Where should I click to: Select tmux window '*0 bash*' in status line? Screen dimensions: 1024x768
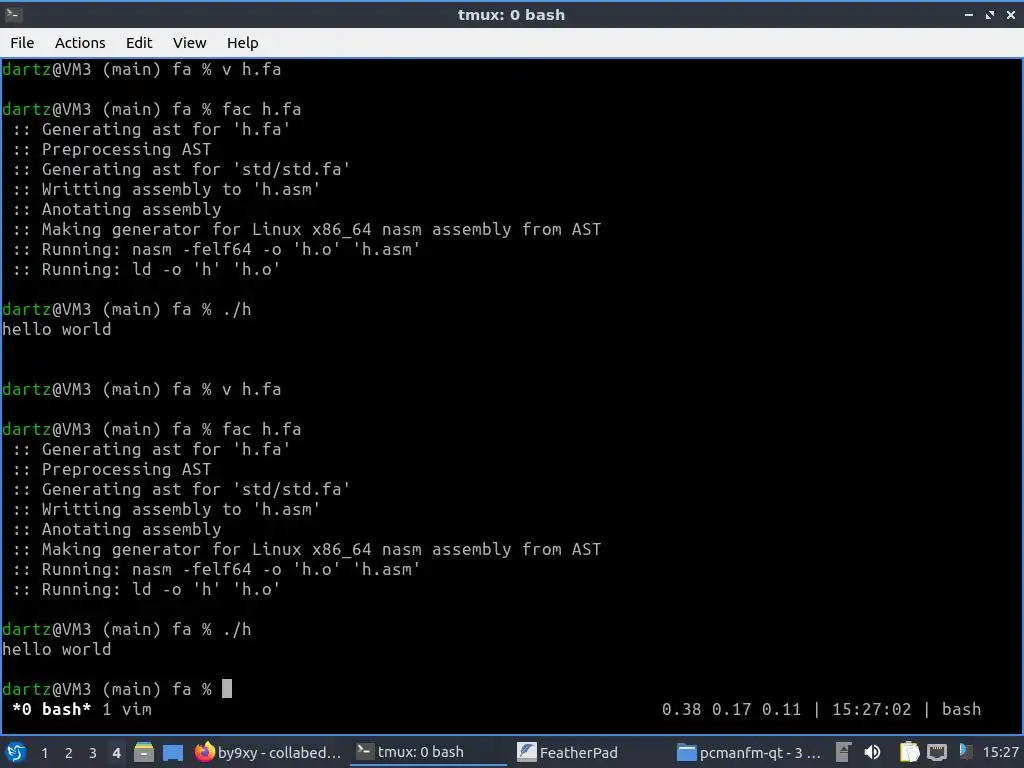click(52, 709)
